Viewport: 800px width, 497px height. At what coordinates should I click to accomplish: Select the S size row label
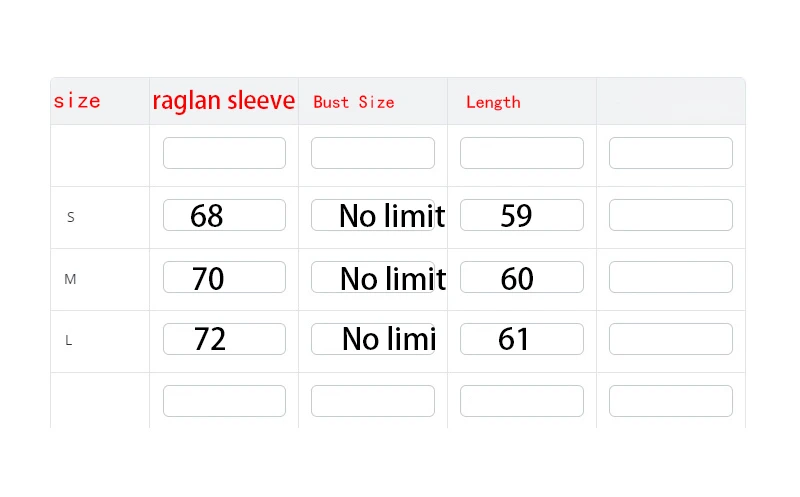tap(70, 217)
